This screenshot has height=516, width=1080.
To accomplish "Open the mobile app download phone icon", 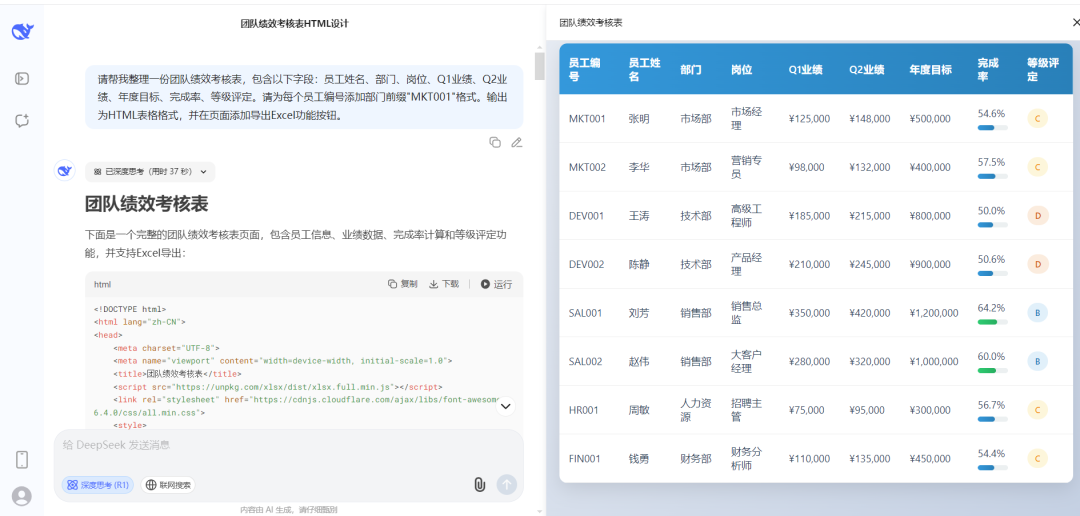I will [x=22, y=460].
